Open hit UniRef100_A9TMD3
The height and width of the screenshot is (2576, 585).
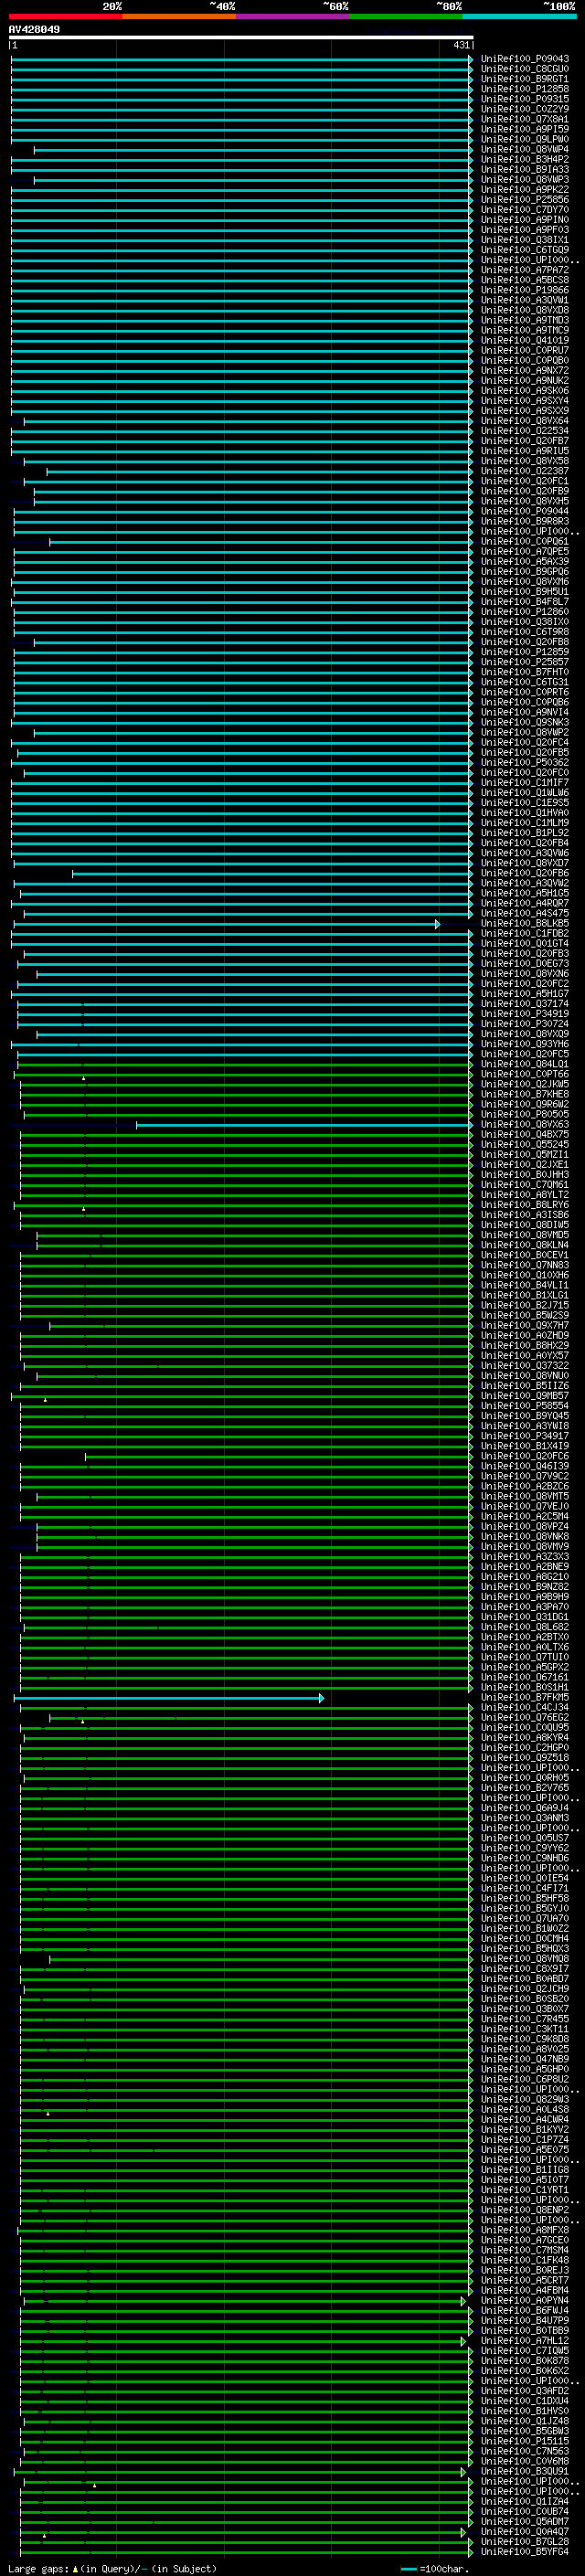525,320
